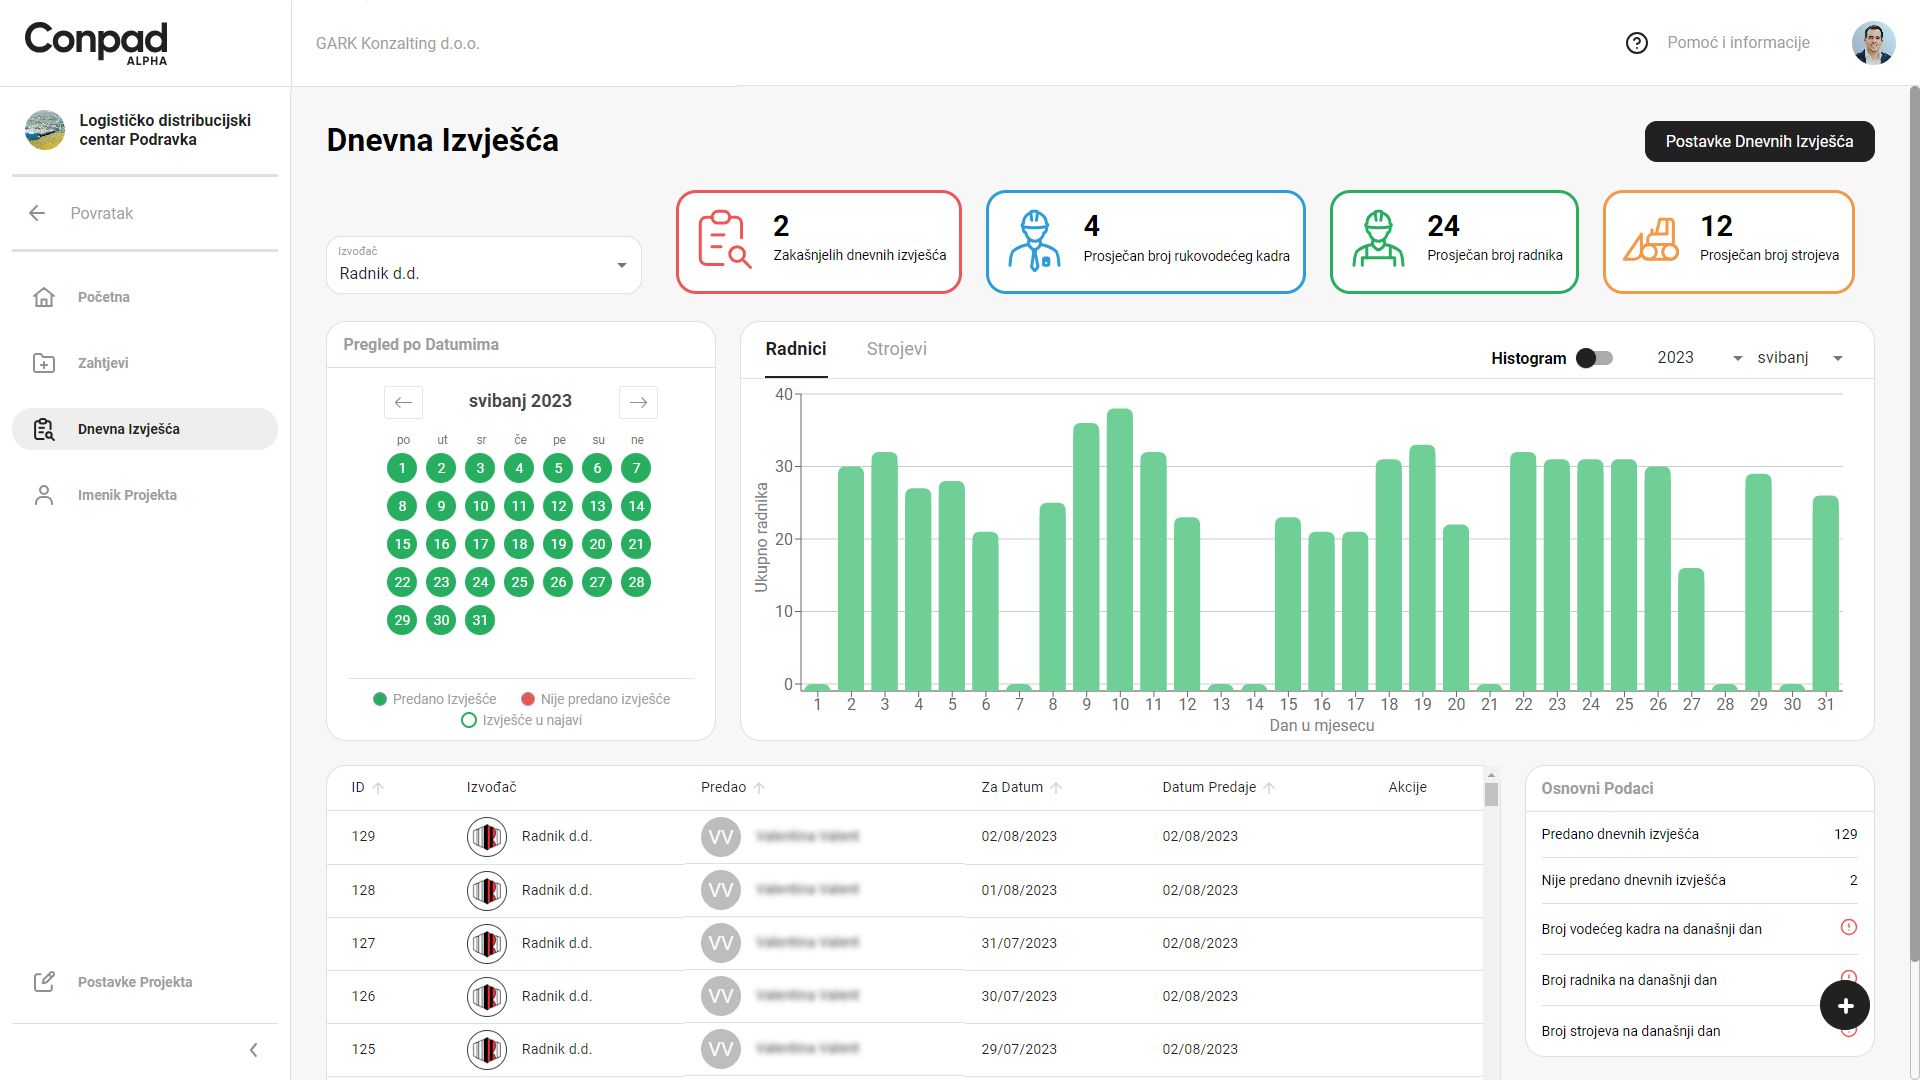Select the Radnici tab
Screen dimensions: 1920x1080
(795, 349)
